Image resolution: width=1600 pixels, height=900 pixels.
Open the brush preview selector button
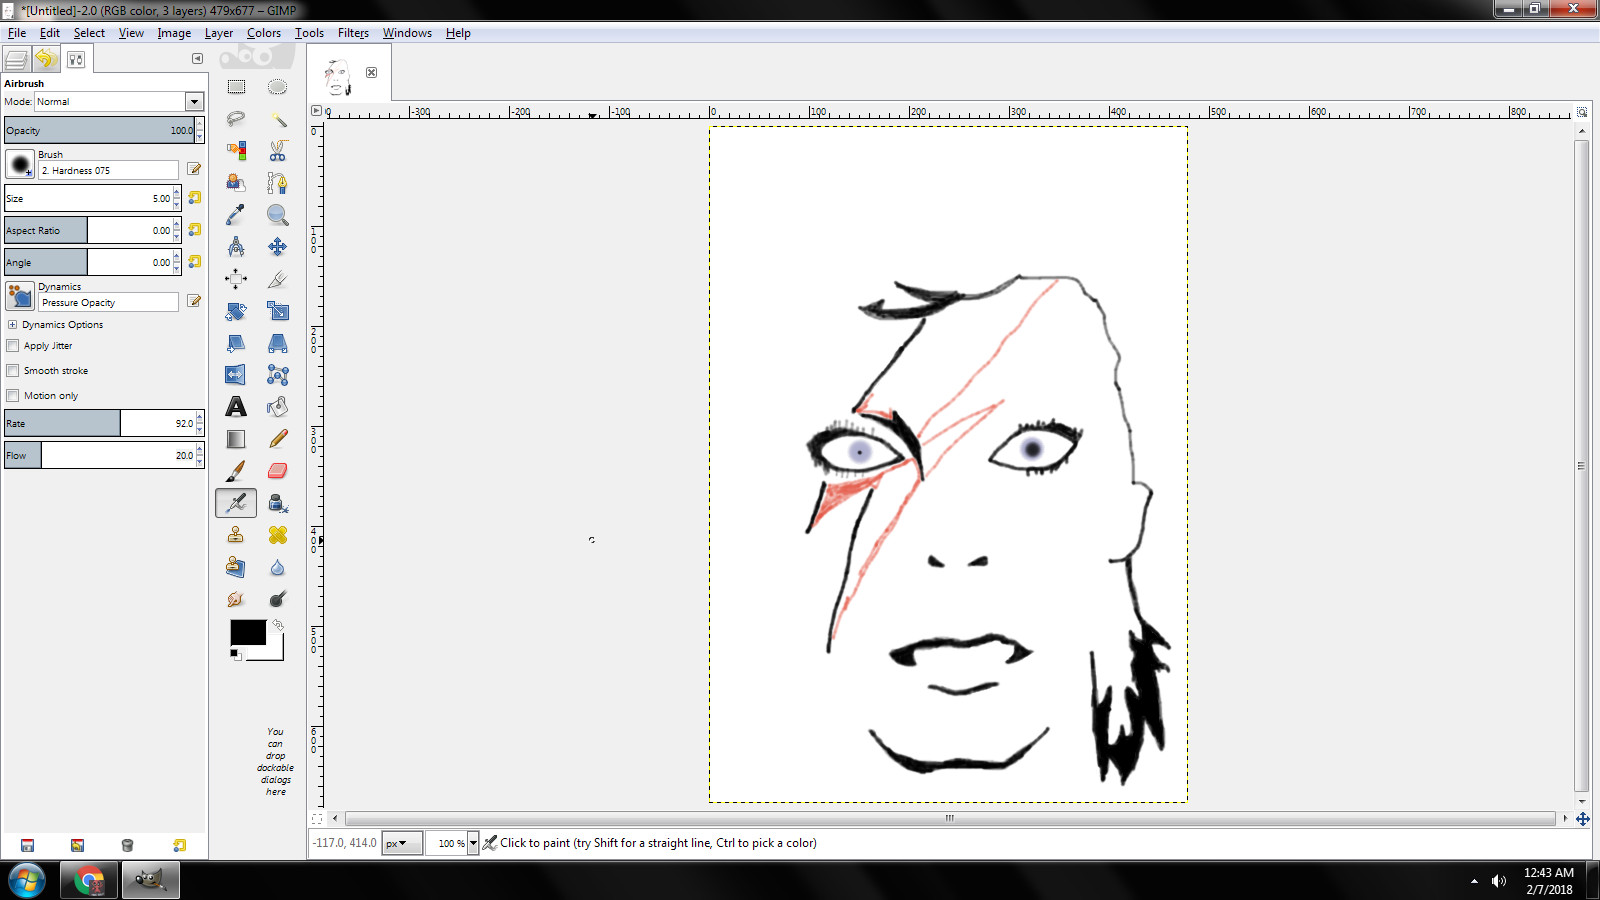pyautogui.click(x=20, y=164)
